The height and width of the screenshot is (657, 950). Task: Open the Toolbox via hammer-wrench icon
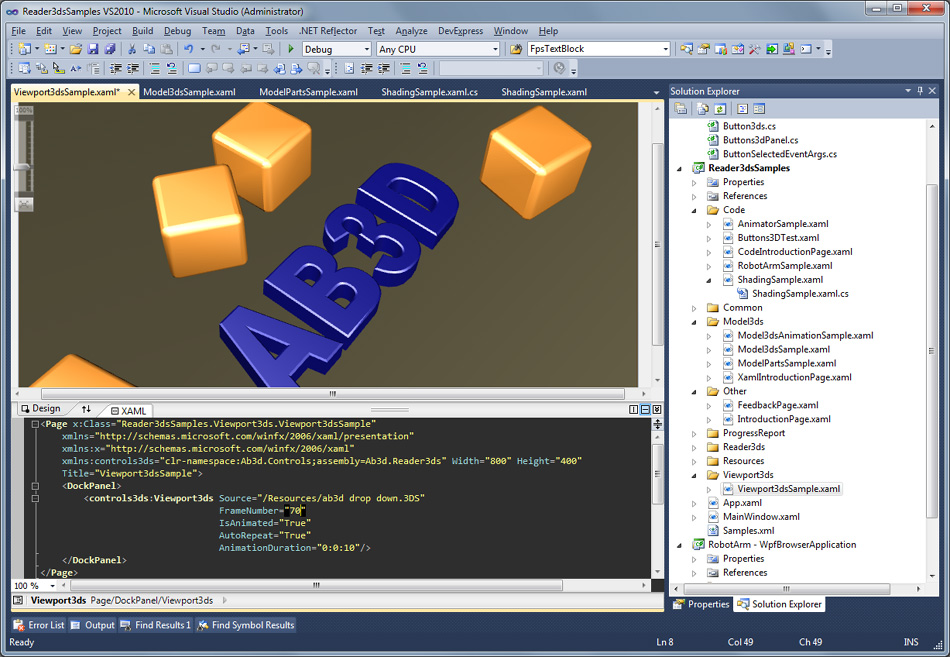(754, 49)
